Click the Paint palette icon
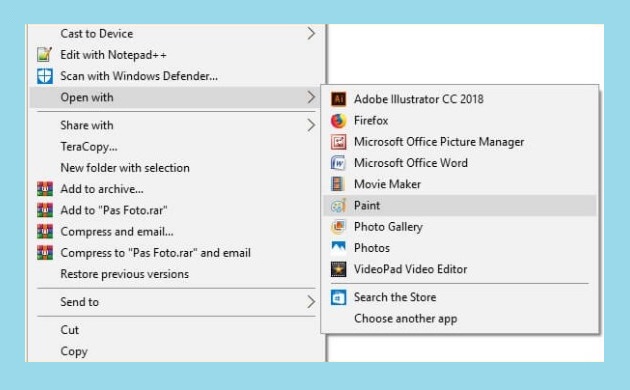 pos(338,206)
